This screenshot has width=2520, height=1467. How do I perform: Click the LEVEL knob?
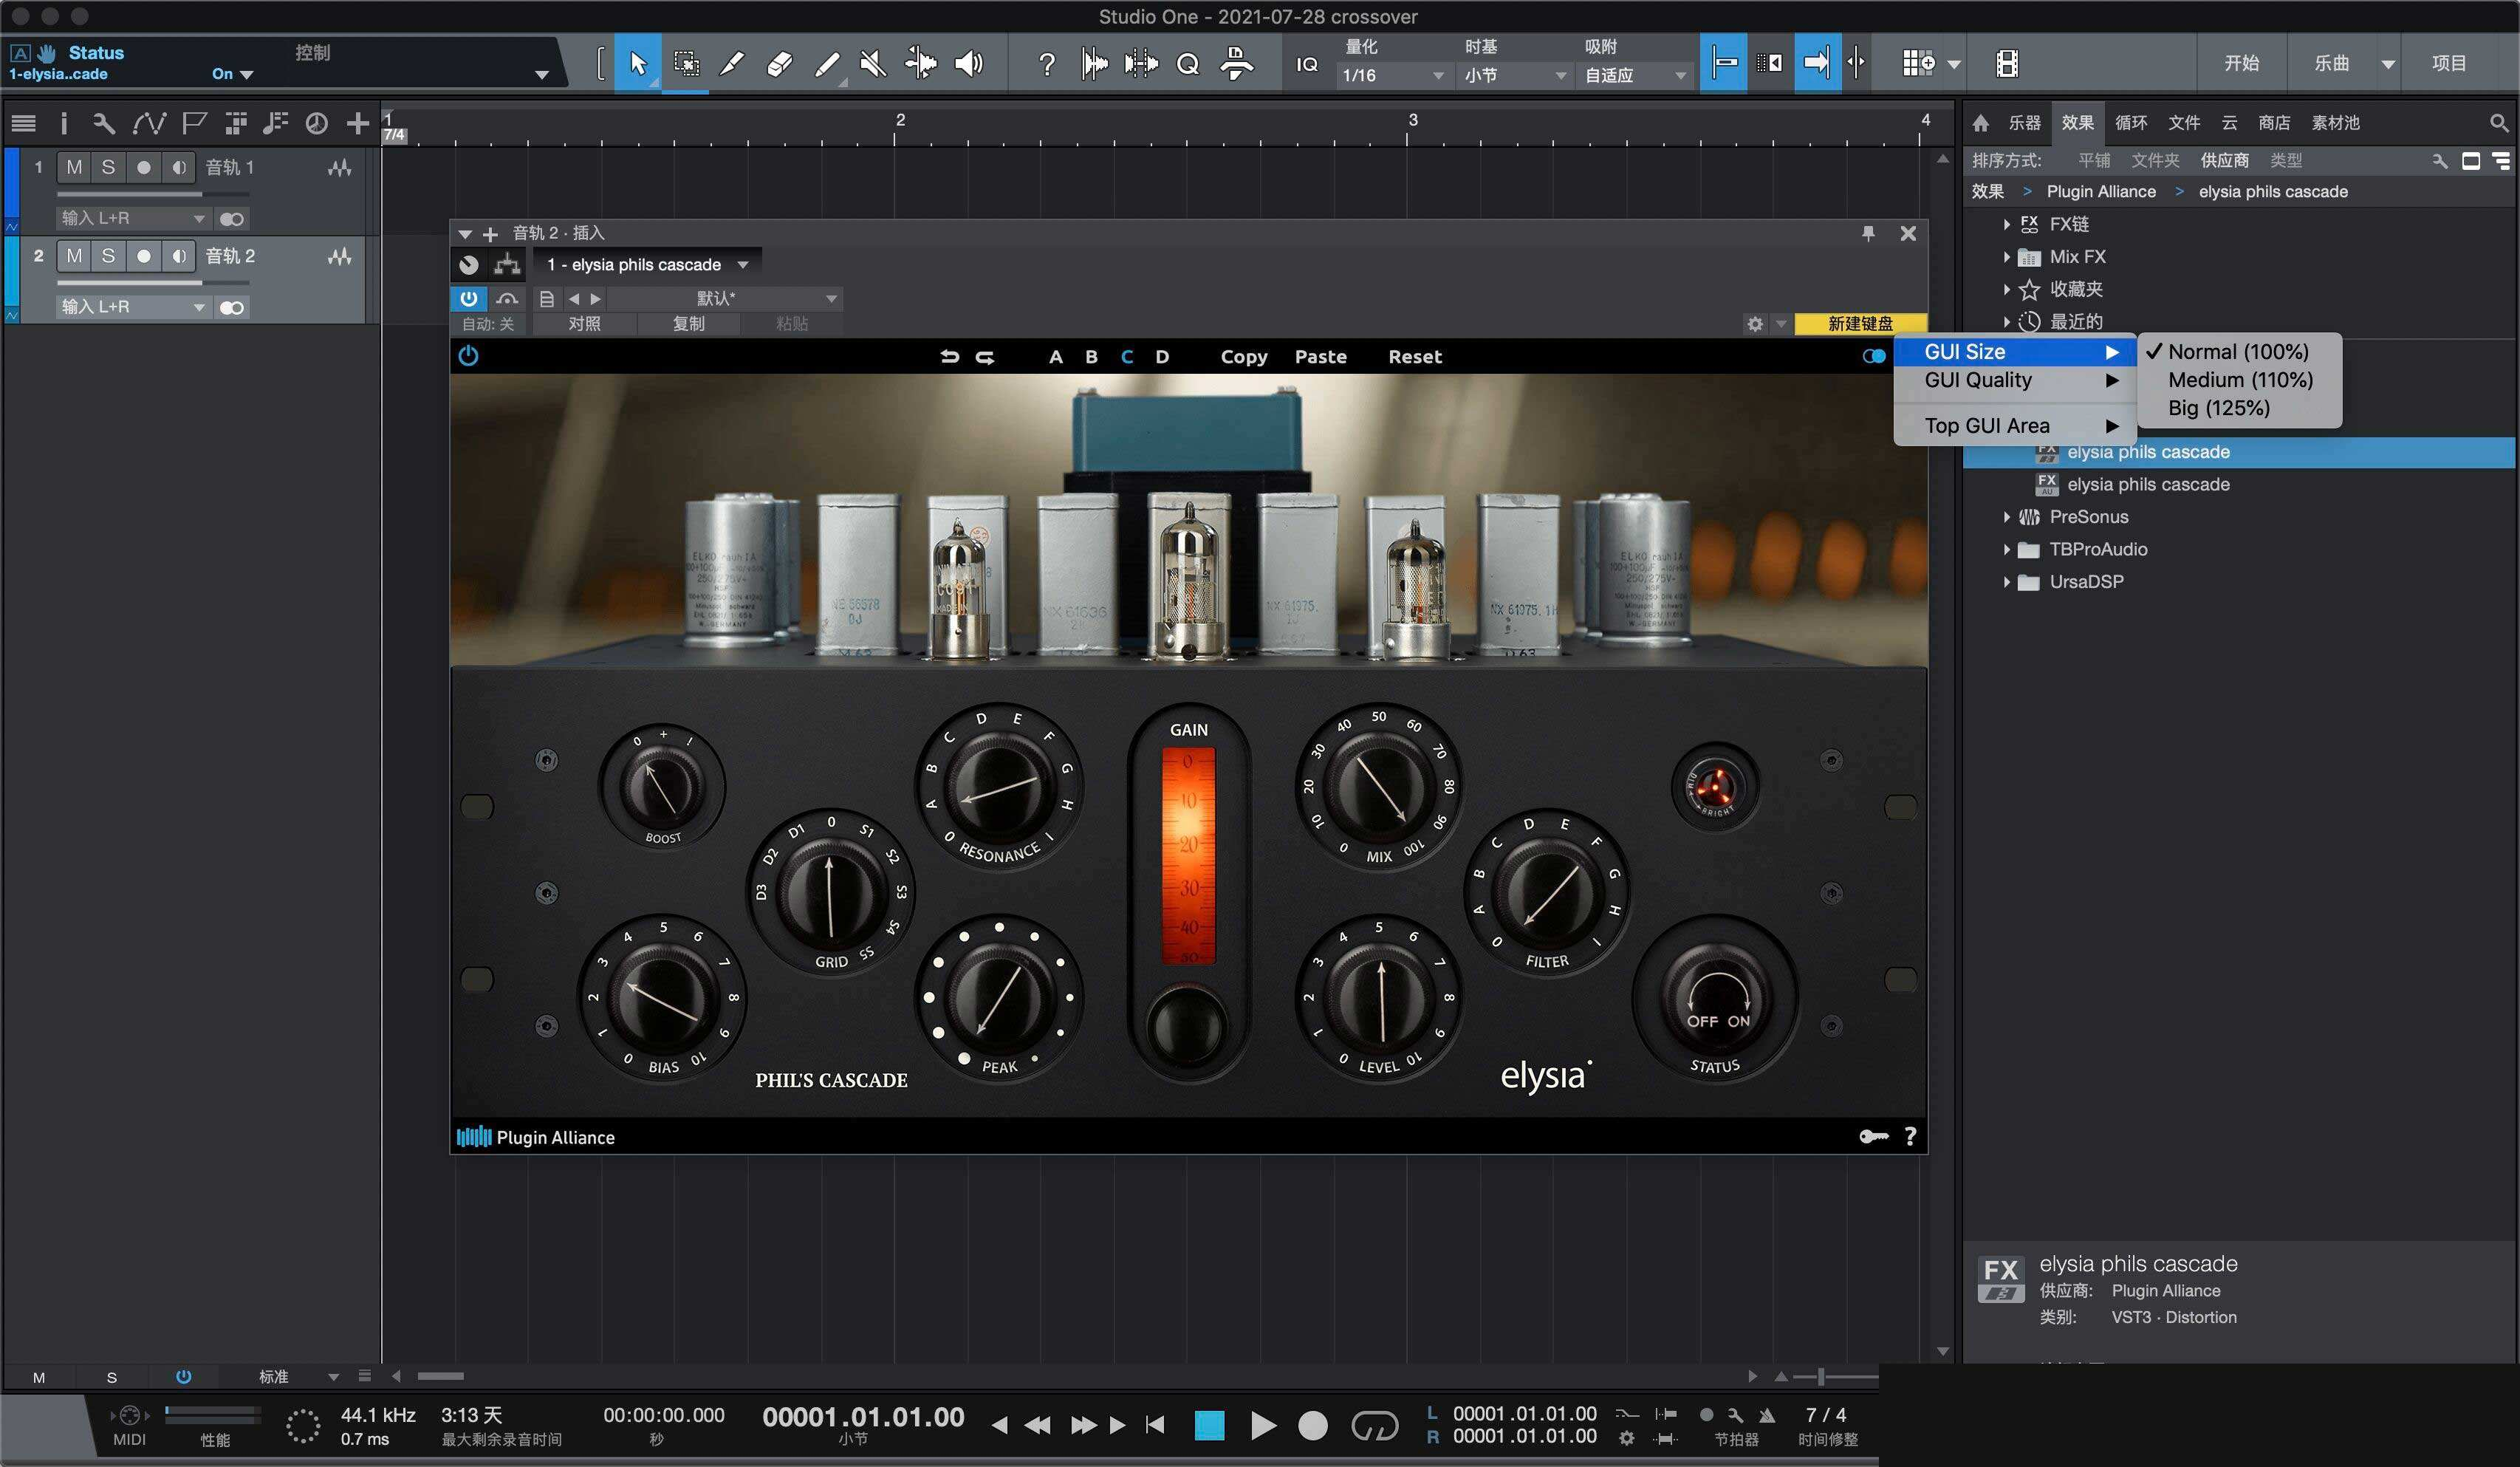pos(1380,997)
